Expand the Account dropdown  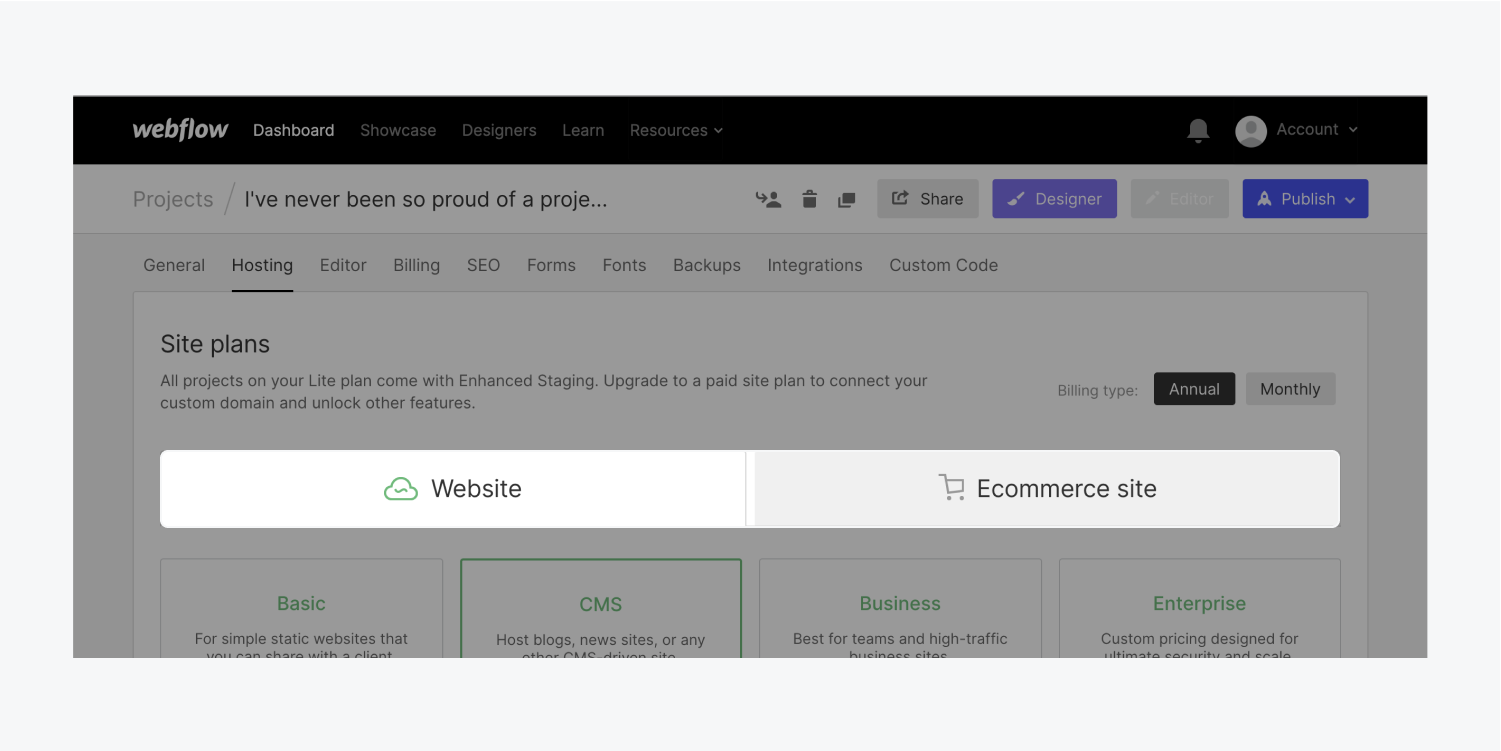(x=1317, y=130)
